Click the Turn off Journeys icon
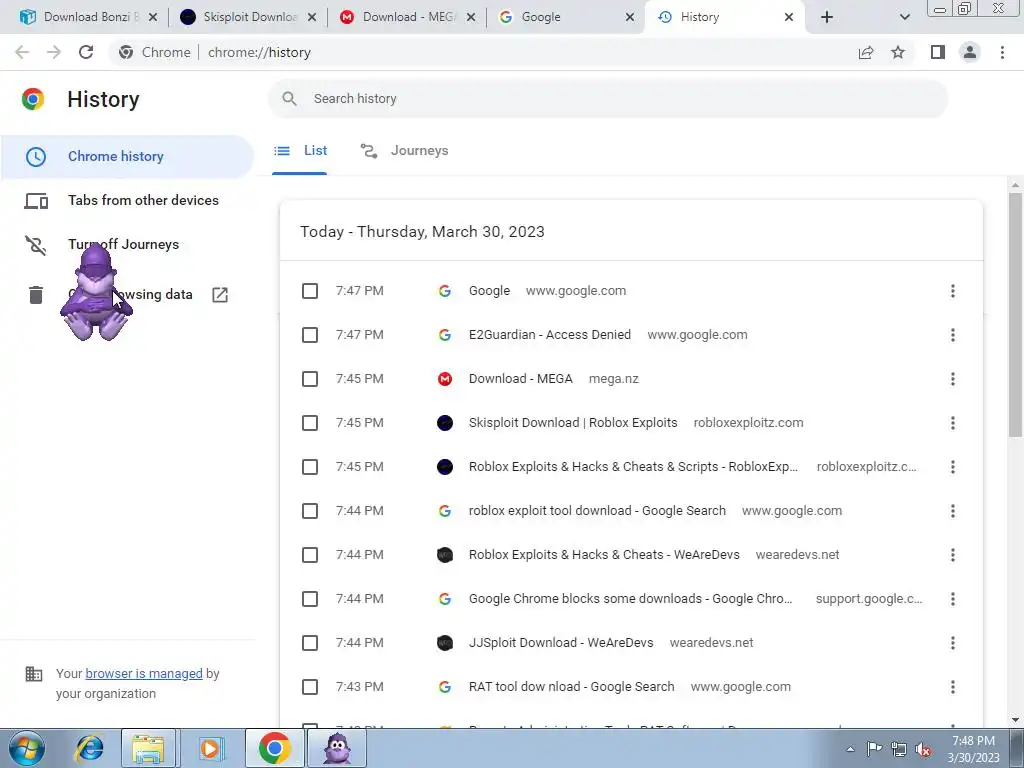The width and height of the screenshot is (1024, 768). pyautogui.click(x=36, y=245)
